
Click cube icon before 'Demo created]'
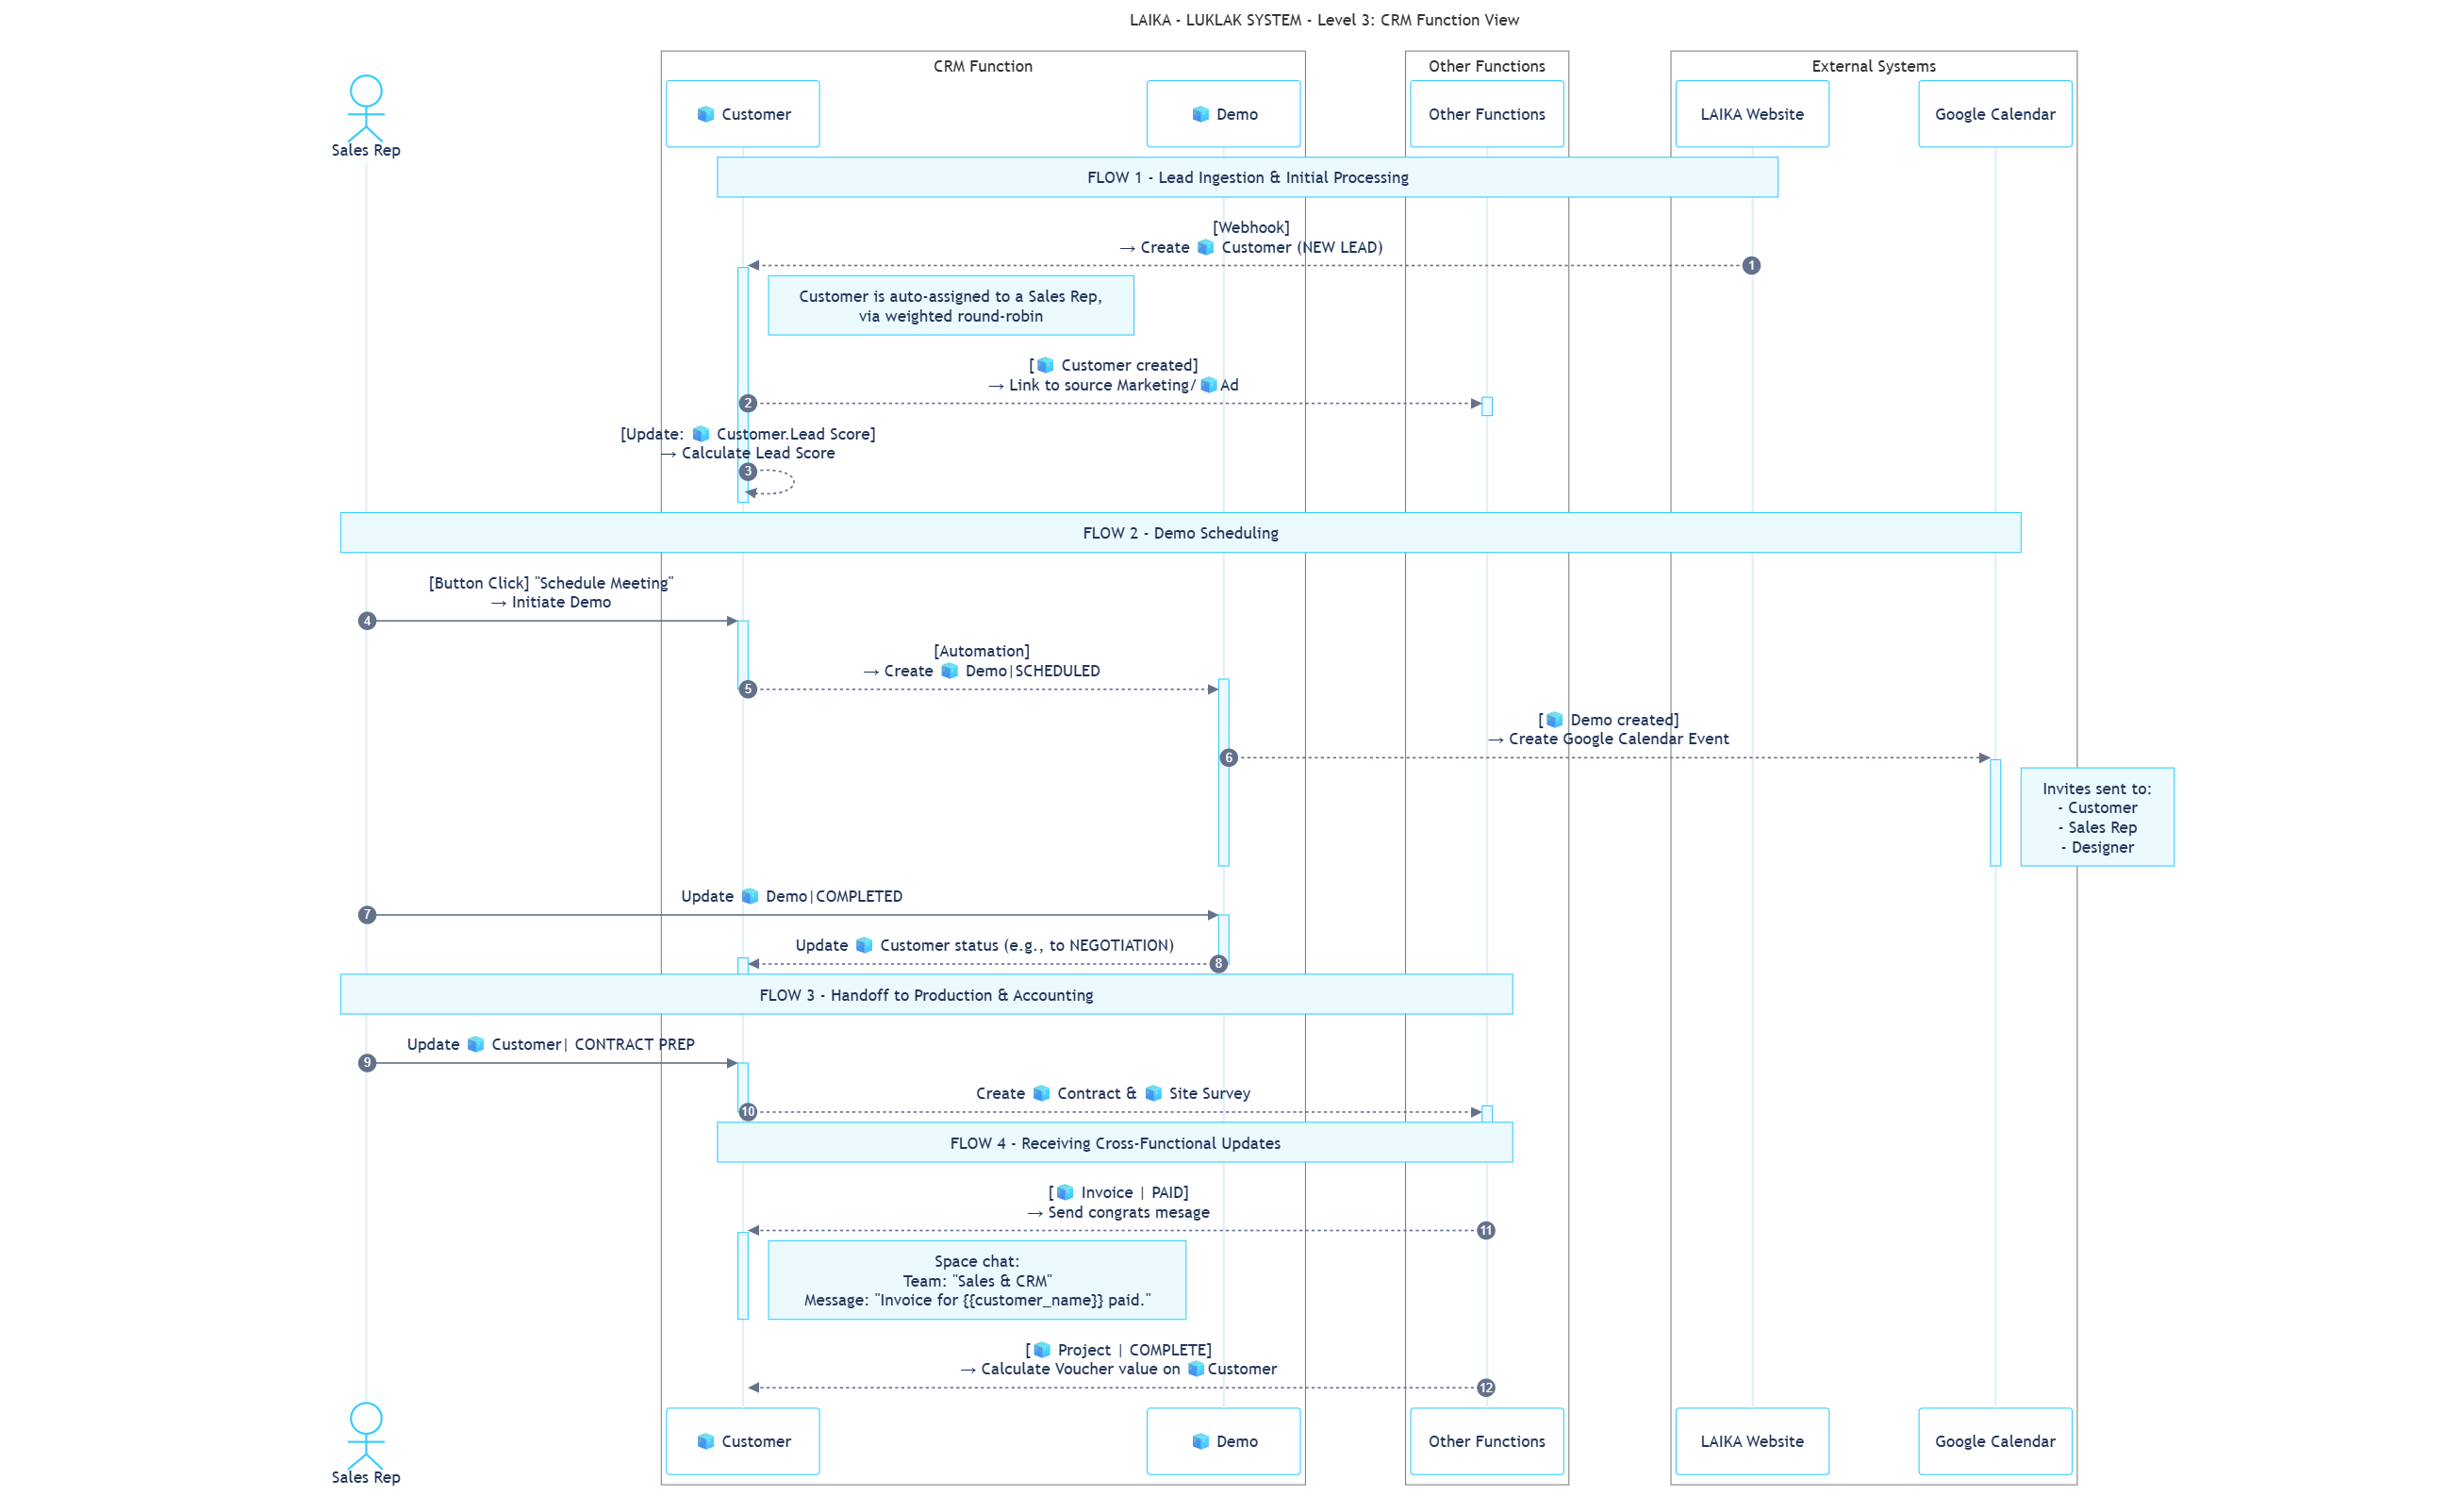tap(1554, 720)
